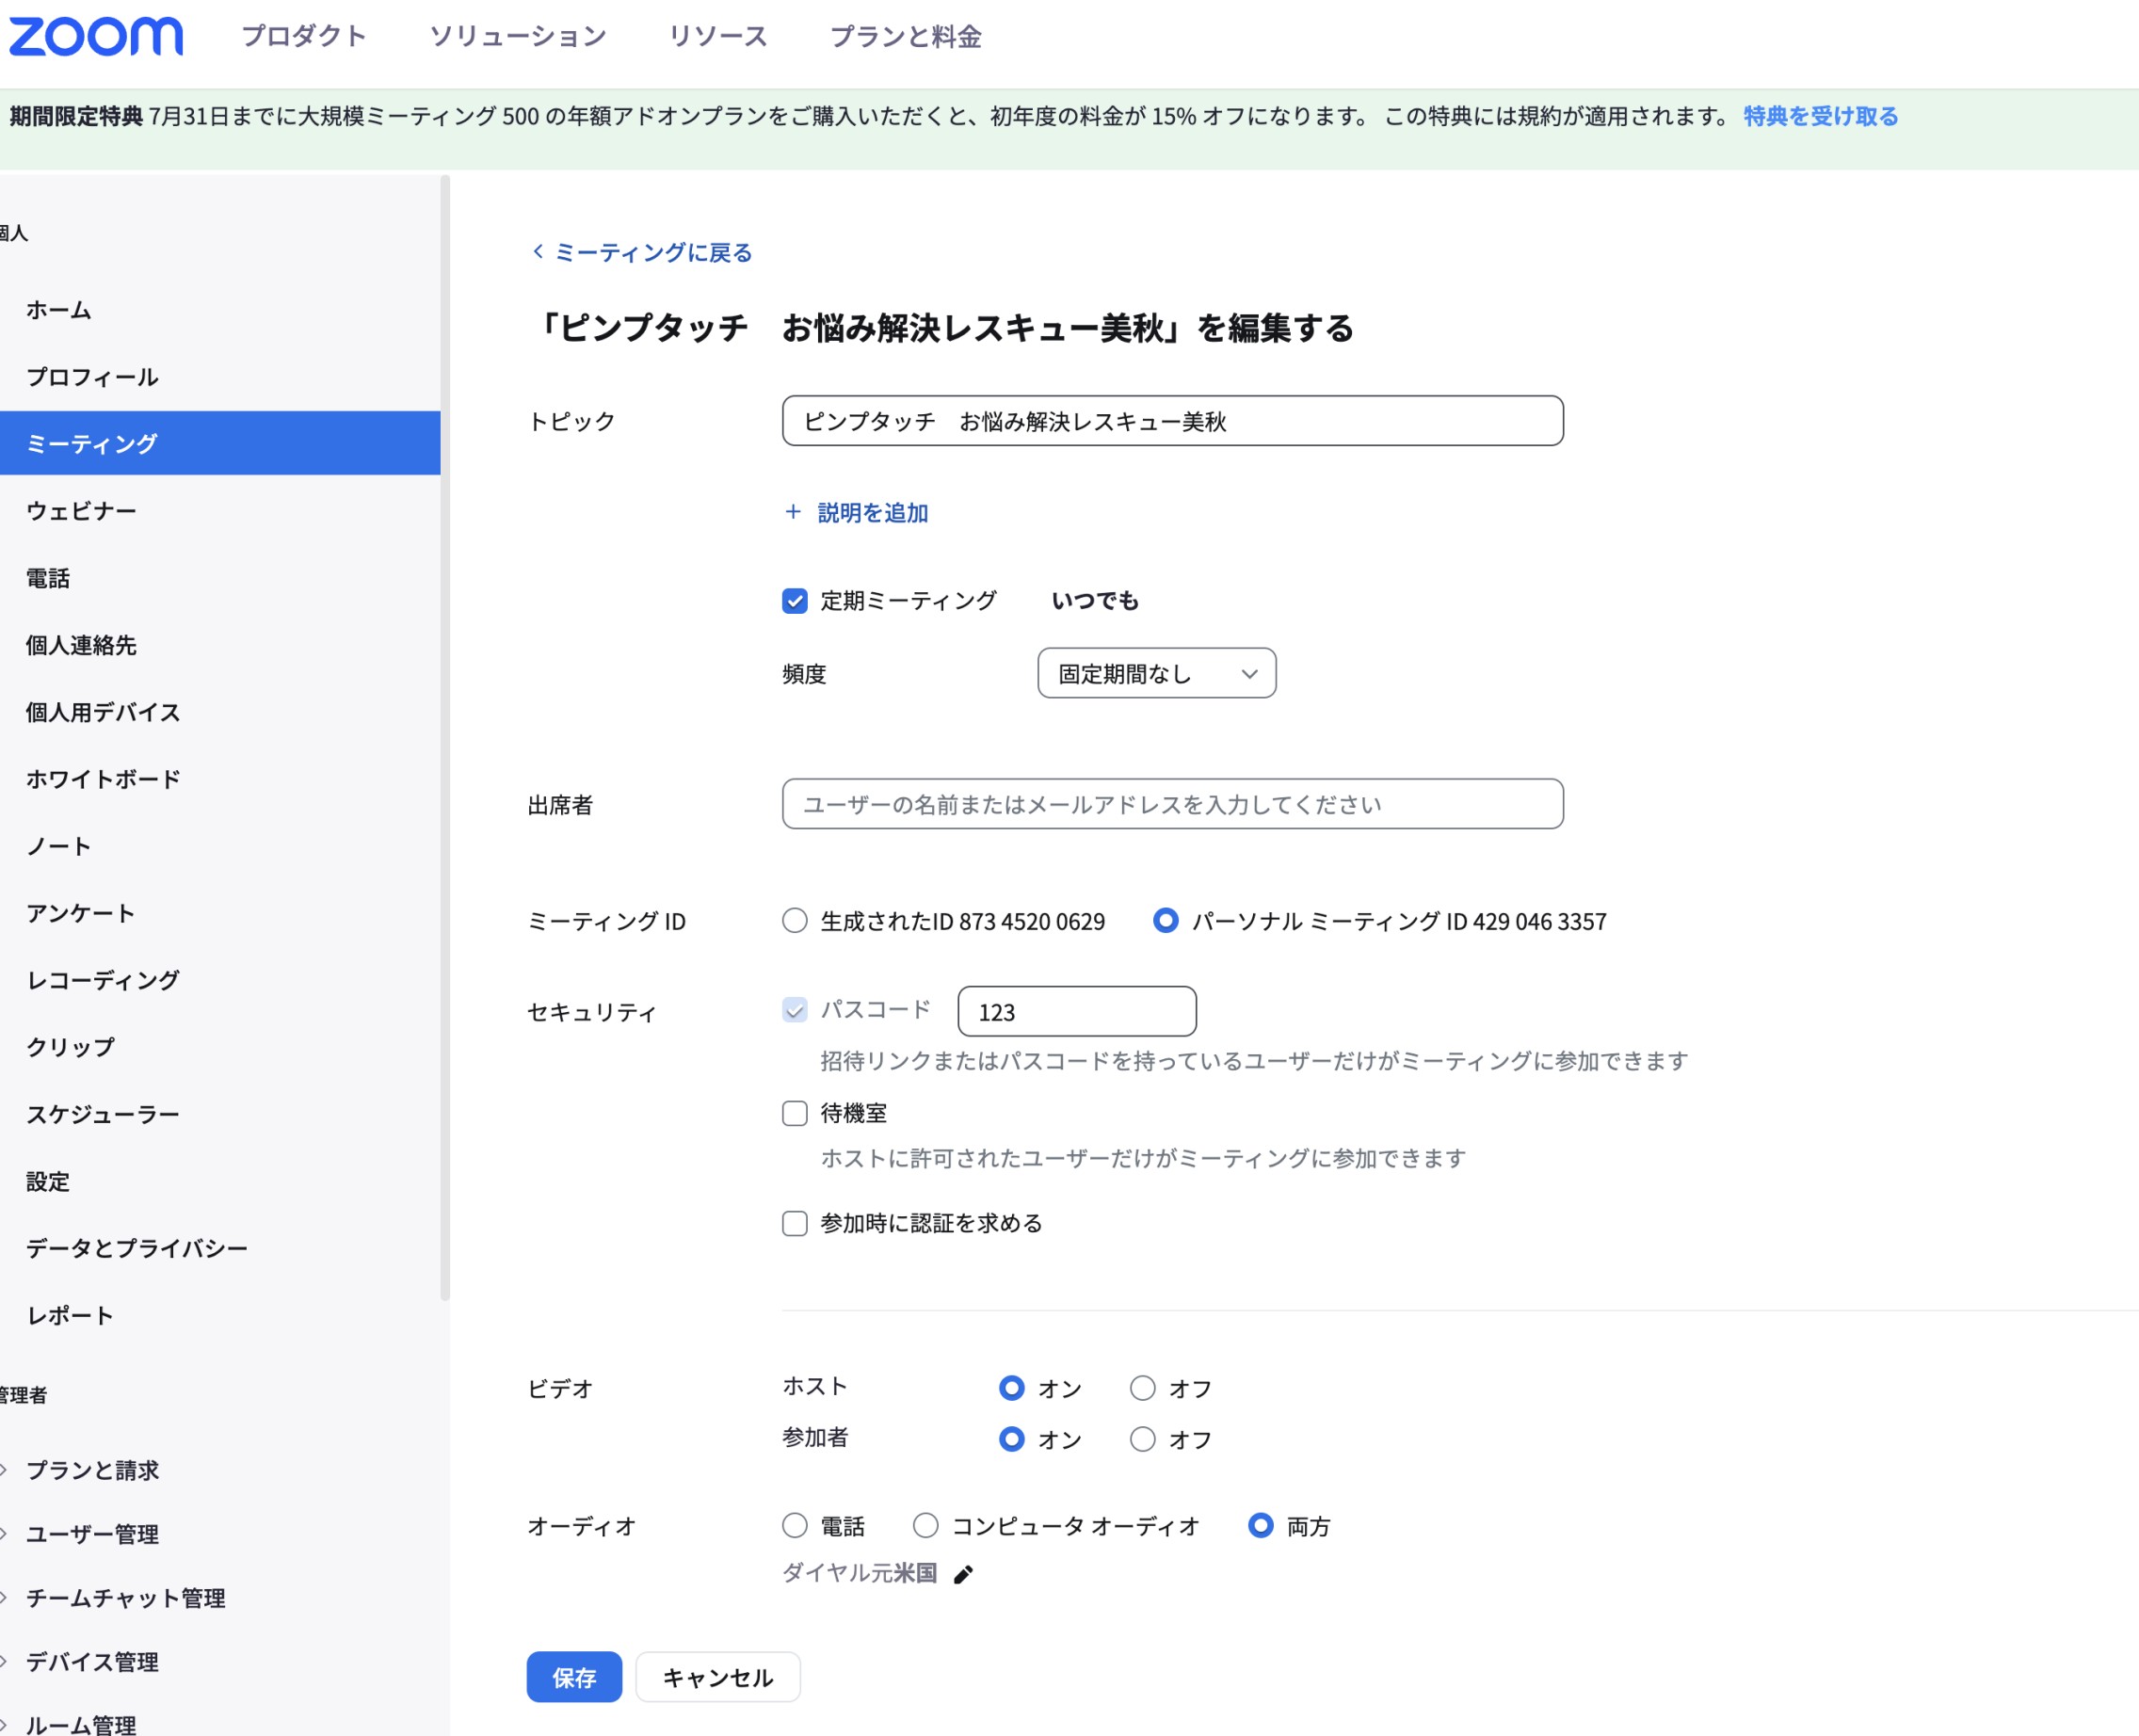Click the キャンセル button
The image size is (2139, 1736).
coord(718,1677)
